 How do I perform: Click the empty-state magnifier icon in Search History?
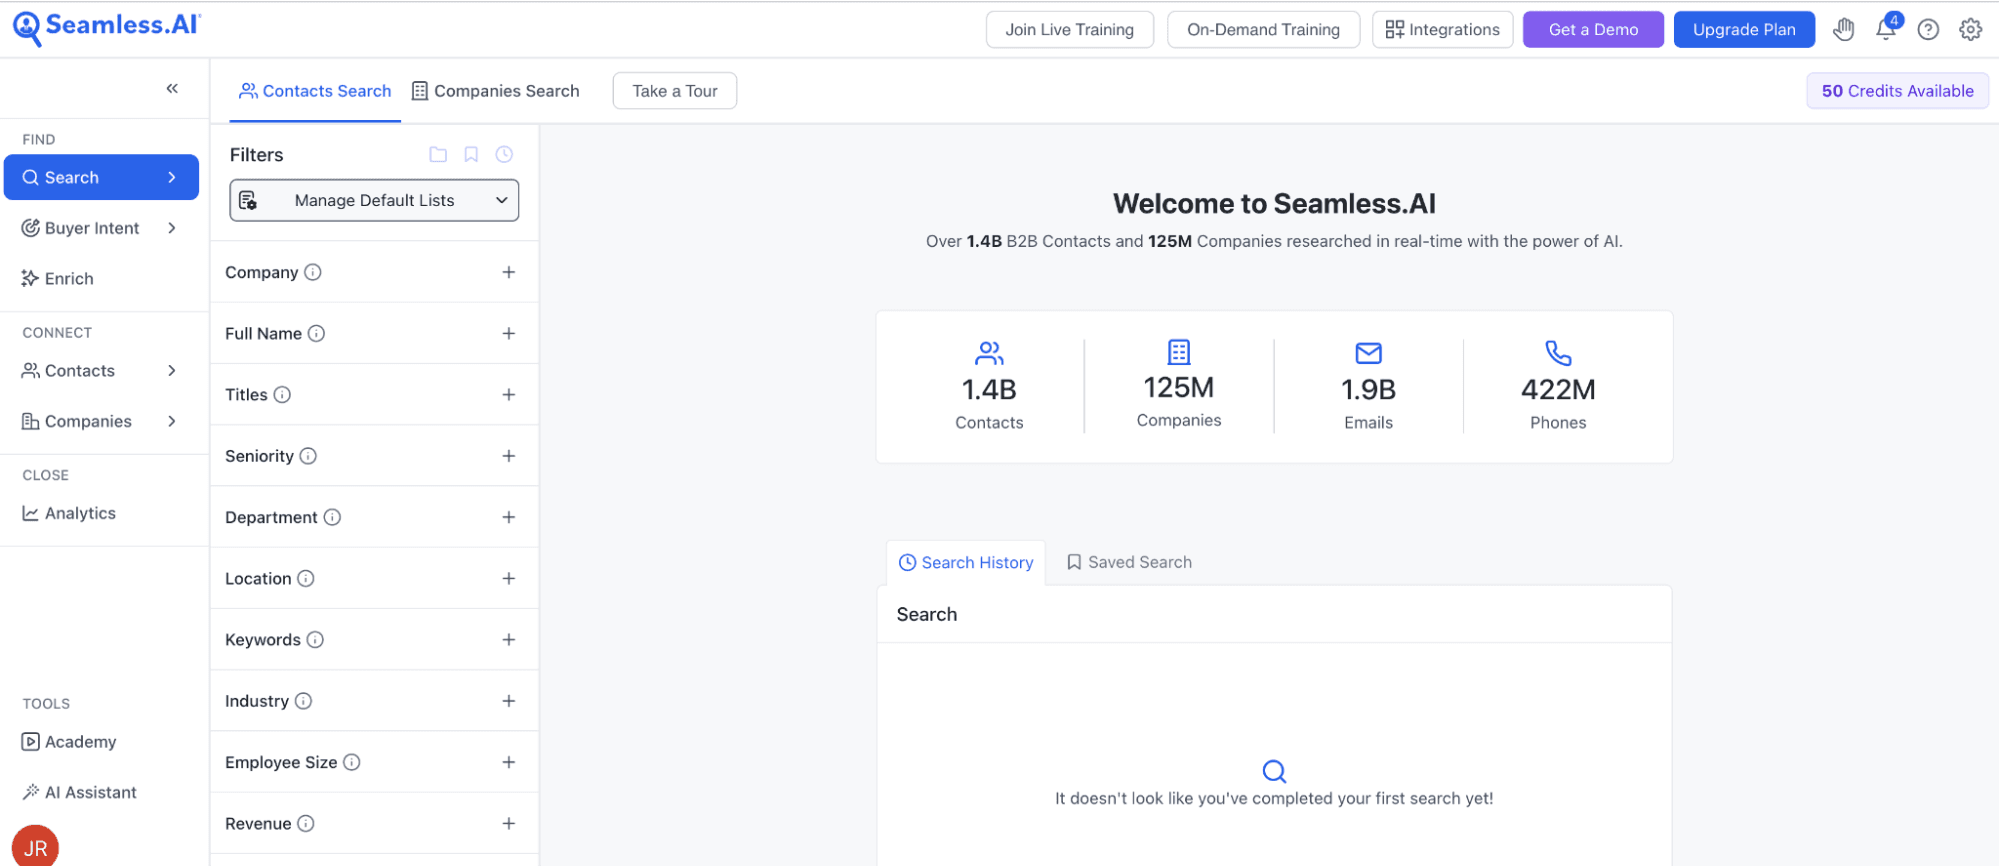(1274, 771)
